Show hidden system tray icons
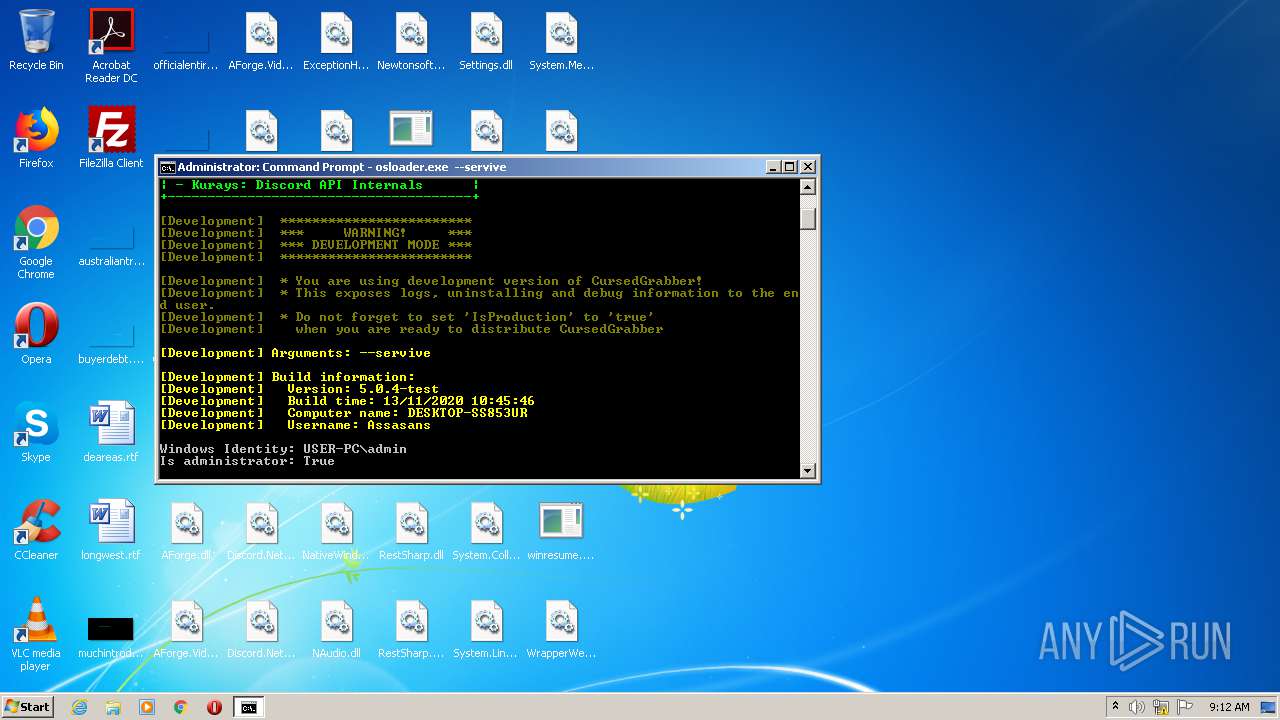This screenshot has width=1280, height=720. [1115, 707]
